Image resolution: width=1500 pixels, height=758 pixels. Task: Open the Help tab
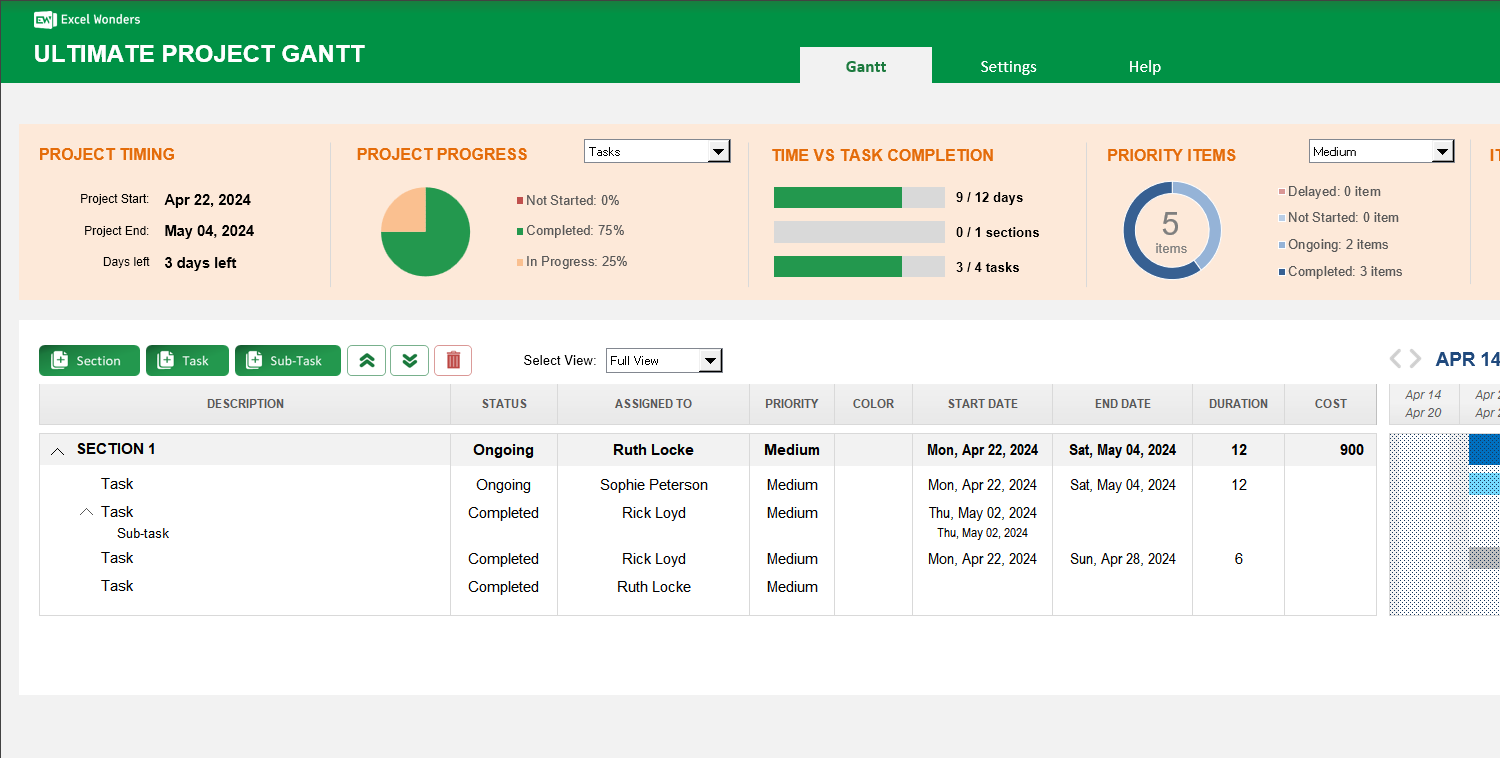click(x=1145, y=66)
